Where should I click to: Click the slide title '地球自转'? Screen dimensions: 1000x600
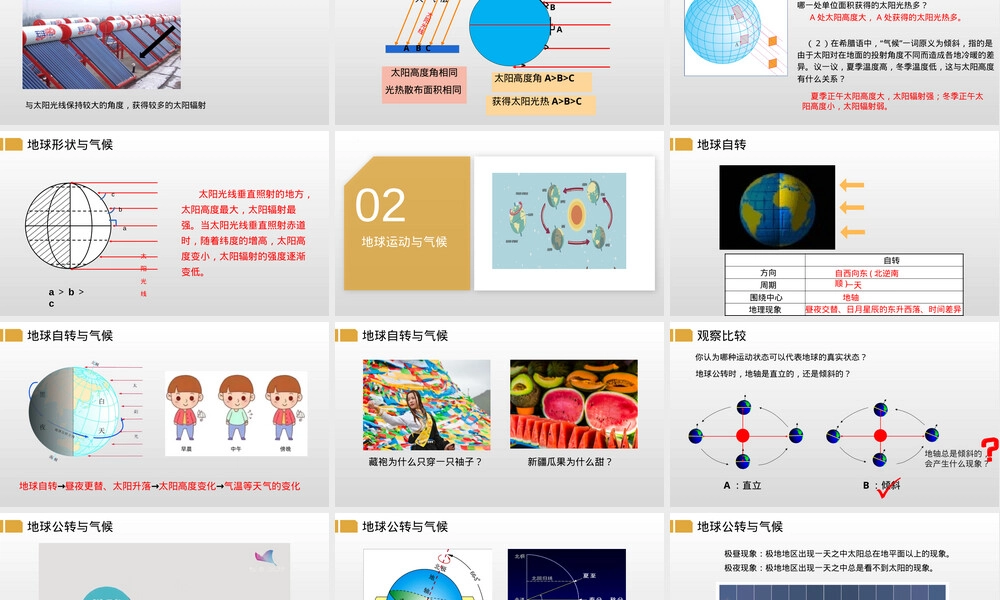[721, 145]
